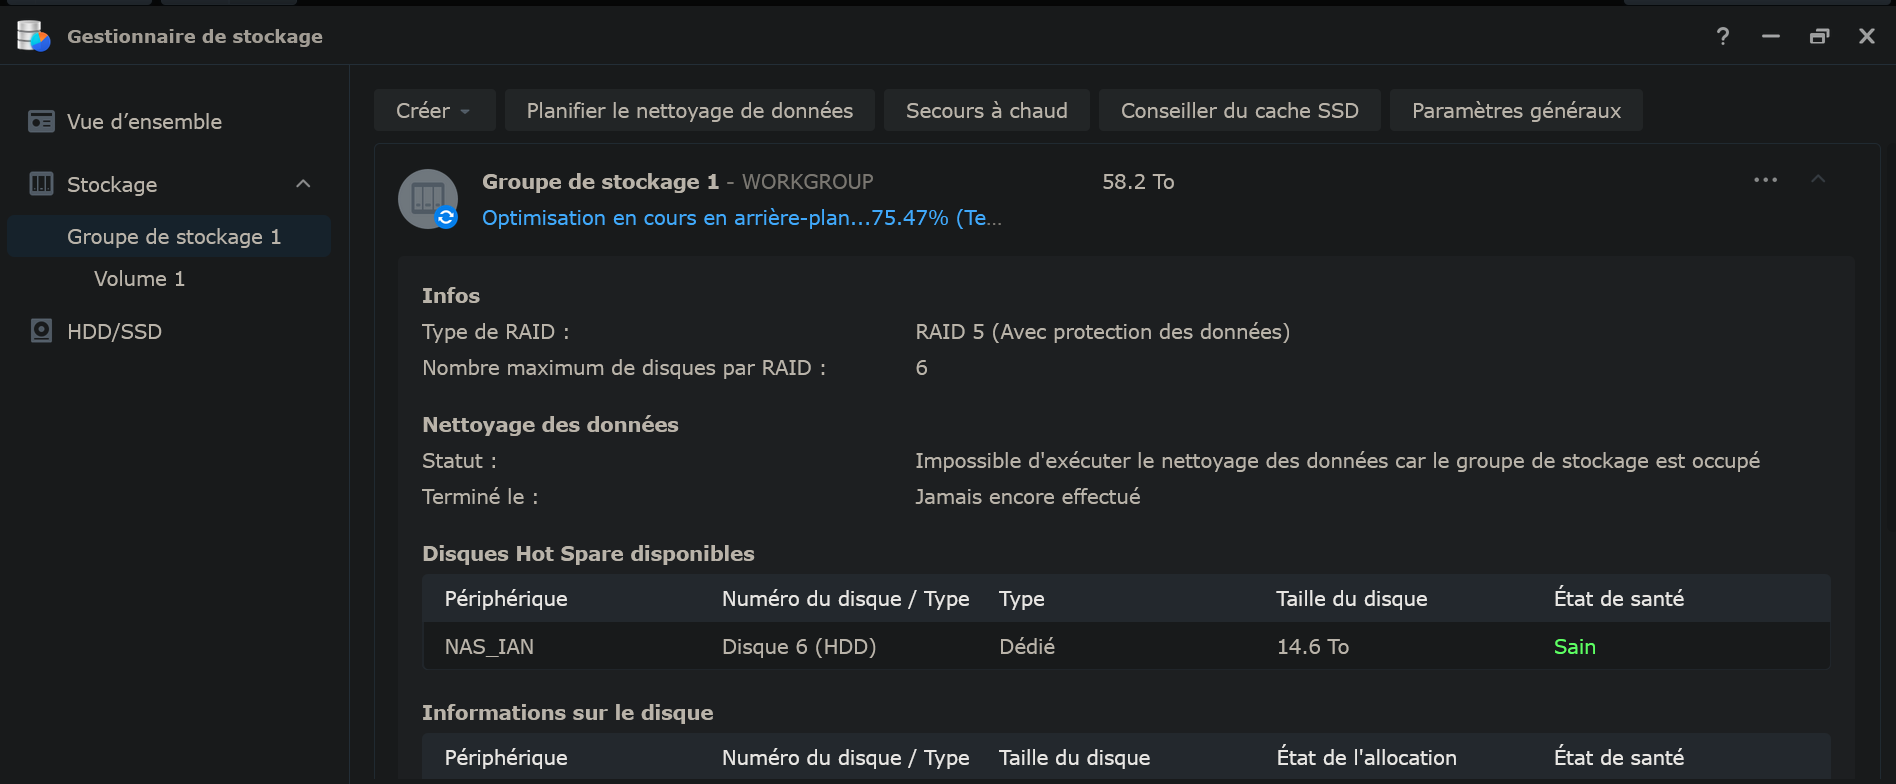Open Paramètres généraux
This screenshot has width=1896, height=784.
tap(1515, 110)
